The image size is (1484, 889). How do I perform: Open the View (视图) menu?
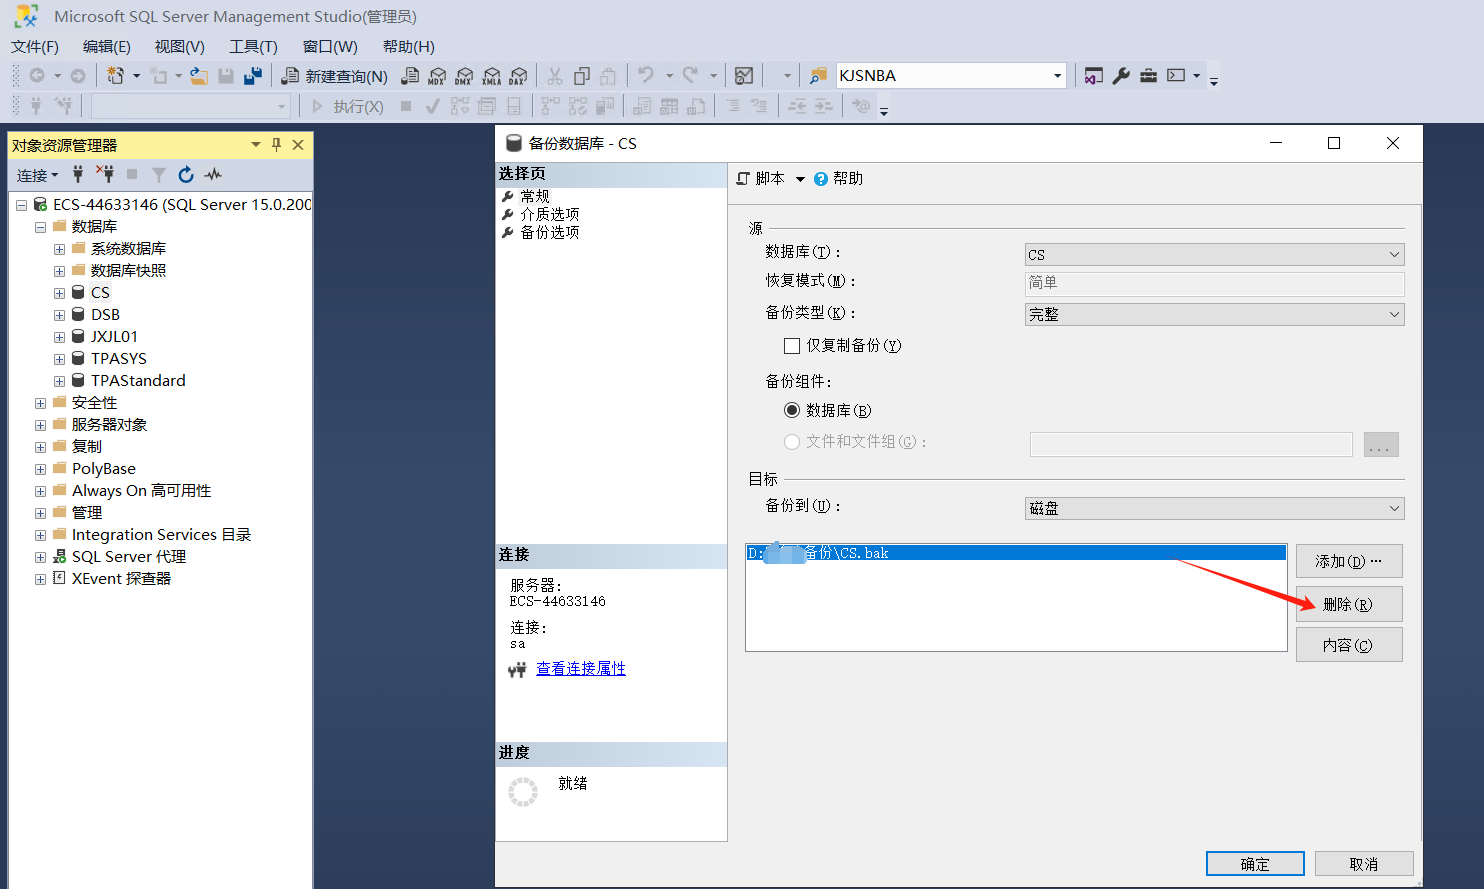(x=180, y=47)
